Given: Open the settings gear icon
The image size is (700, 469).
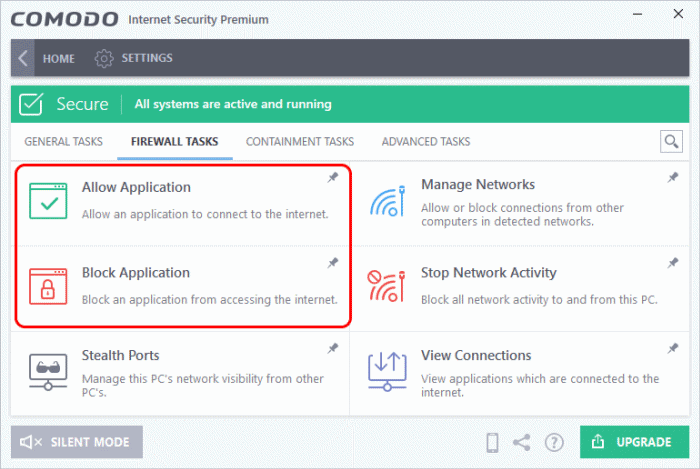Looking at the screenshot, I should pos(104,58).
